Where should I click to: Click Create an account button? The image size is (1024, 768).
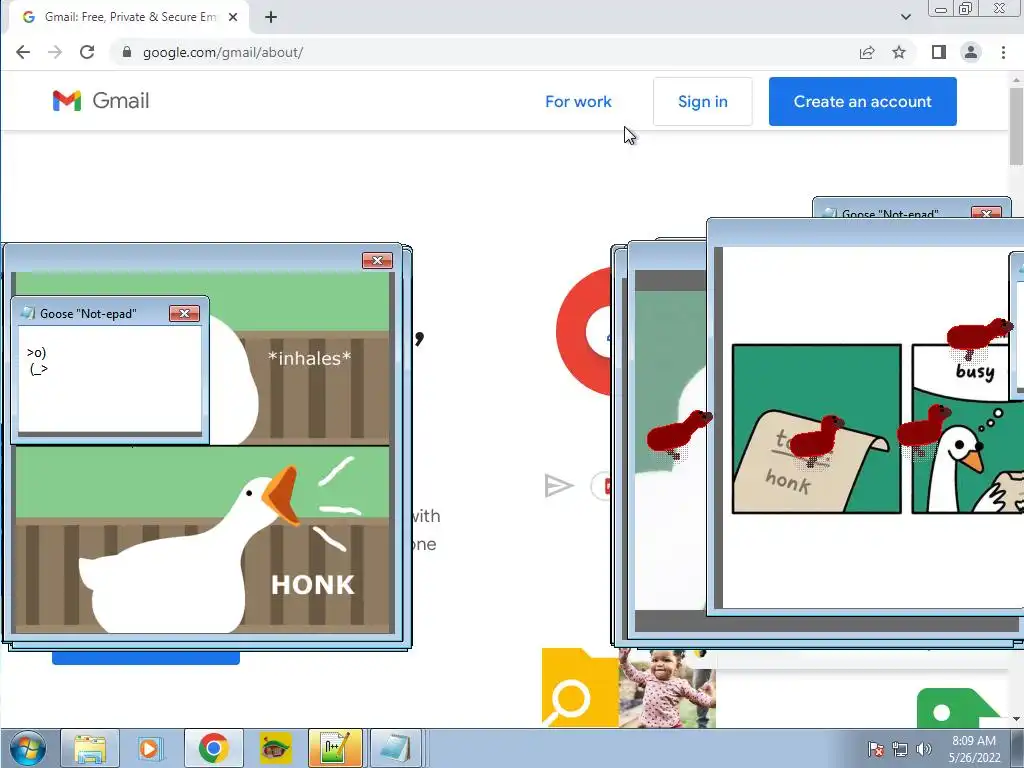[x=863, y=101]
